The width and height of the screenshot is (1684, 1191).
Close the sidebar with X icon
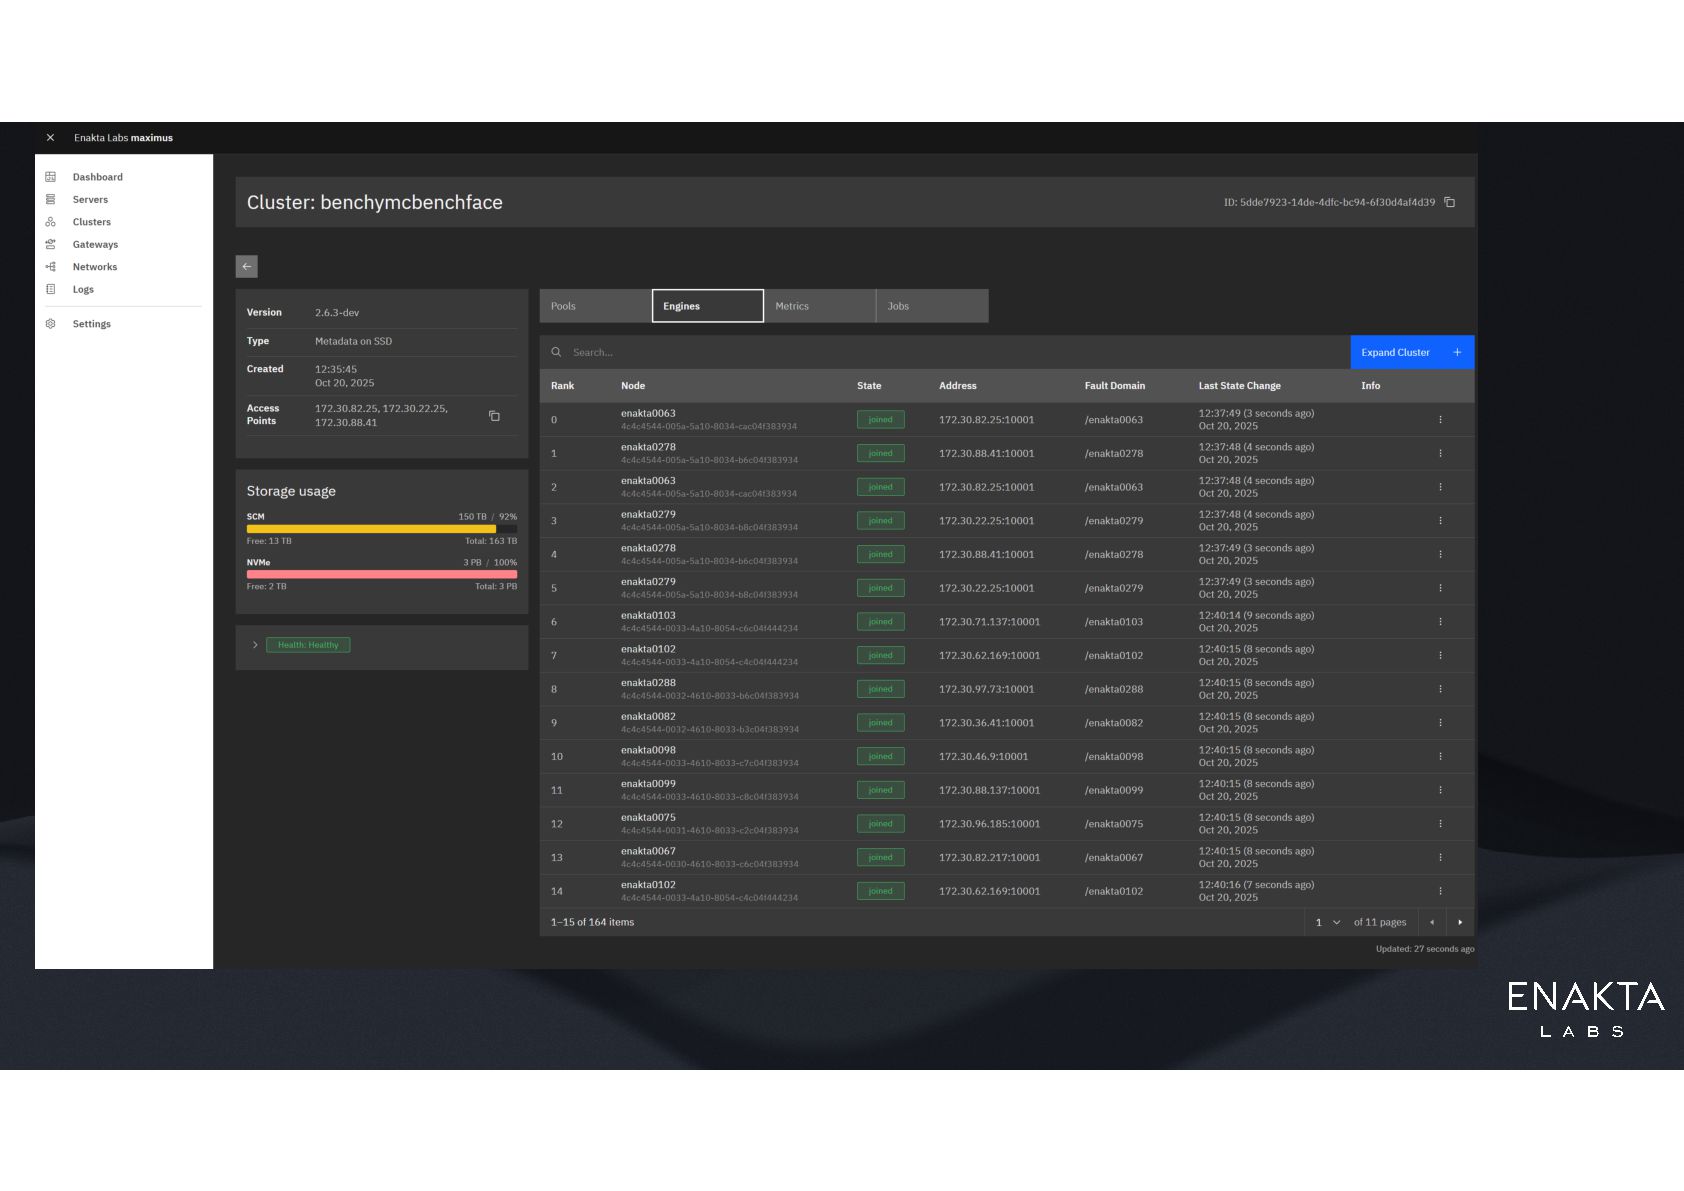pyautogui.click(x=50, y=138)
